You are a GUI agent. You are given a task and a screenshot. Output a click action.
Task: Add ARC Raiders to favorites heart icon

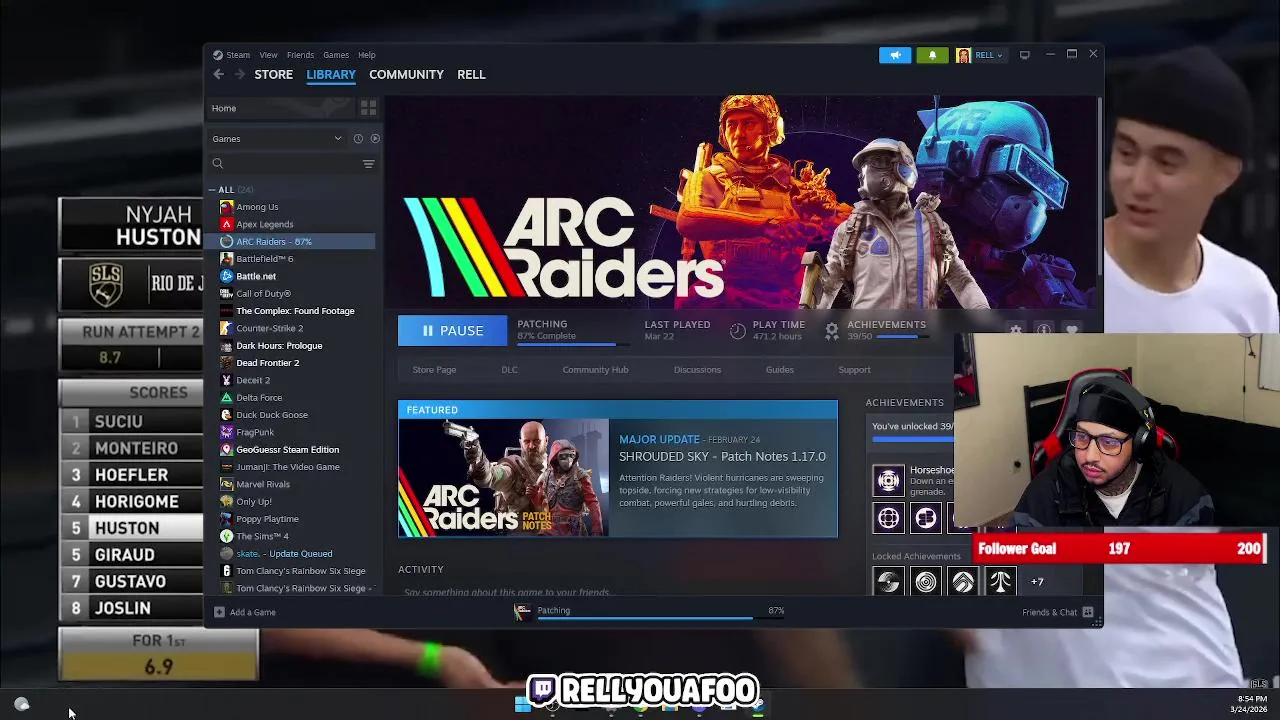(1072, 330)
